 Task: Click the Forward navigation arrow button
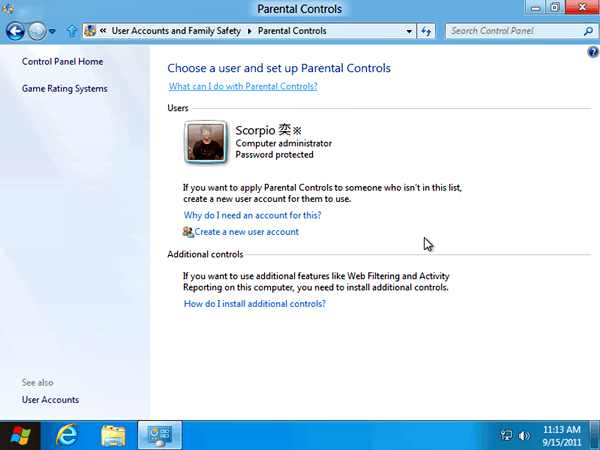tap(37, 31)
